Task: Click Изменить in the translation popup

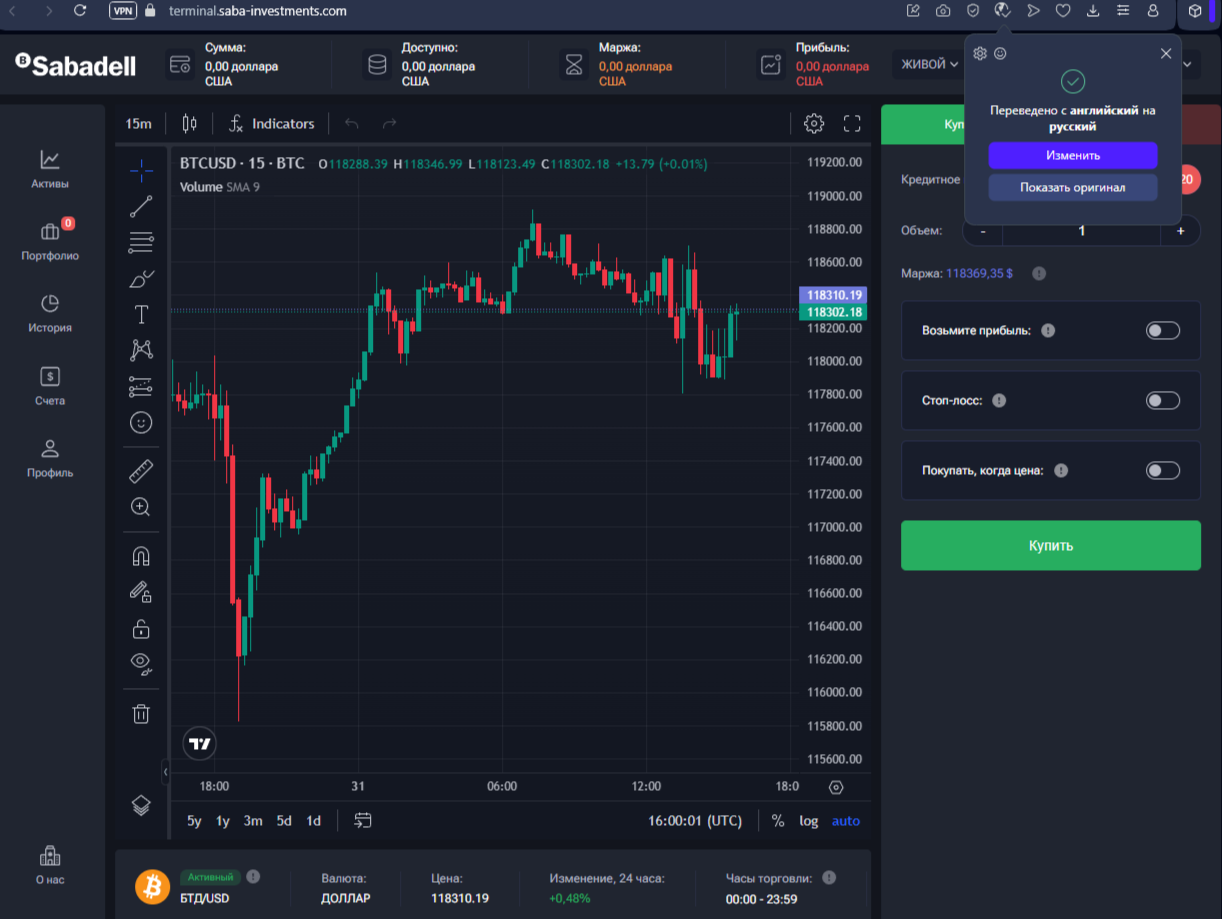Action: pyautogui.click(x=1073, y=155)
